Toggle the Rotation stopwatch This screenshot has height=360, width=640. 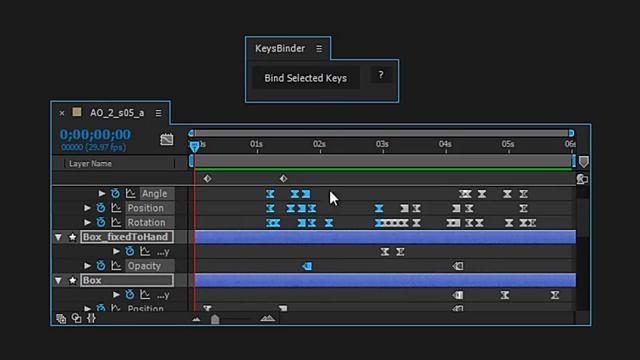coord(101,222)
